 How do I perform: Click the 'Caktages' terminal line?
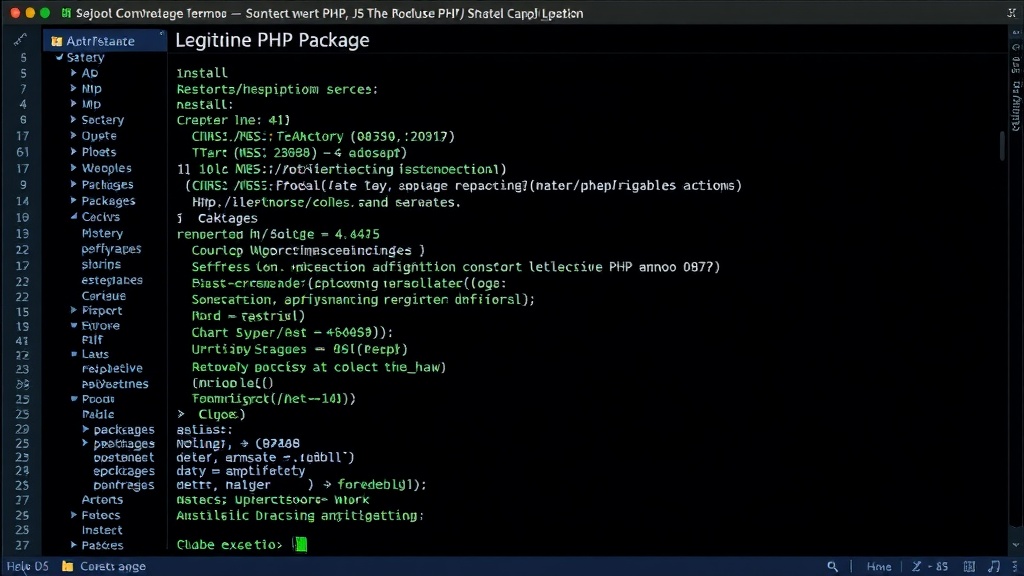(227, 218)
